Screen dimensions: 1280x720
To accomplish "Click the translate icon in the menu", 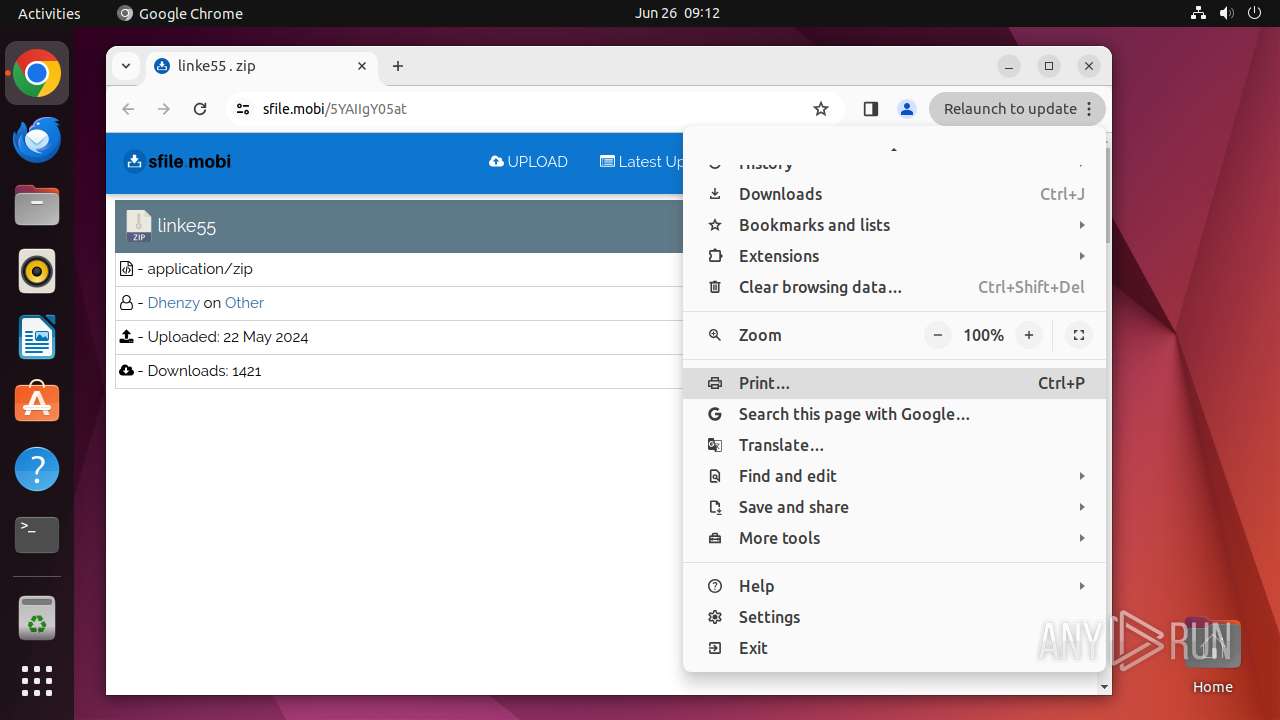I will click(x=715, y=445).
